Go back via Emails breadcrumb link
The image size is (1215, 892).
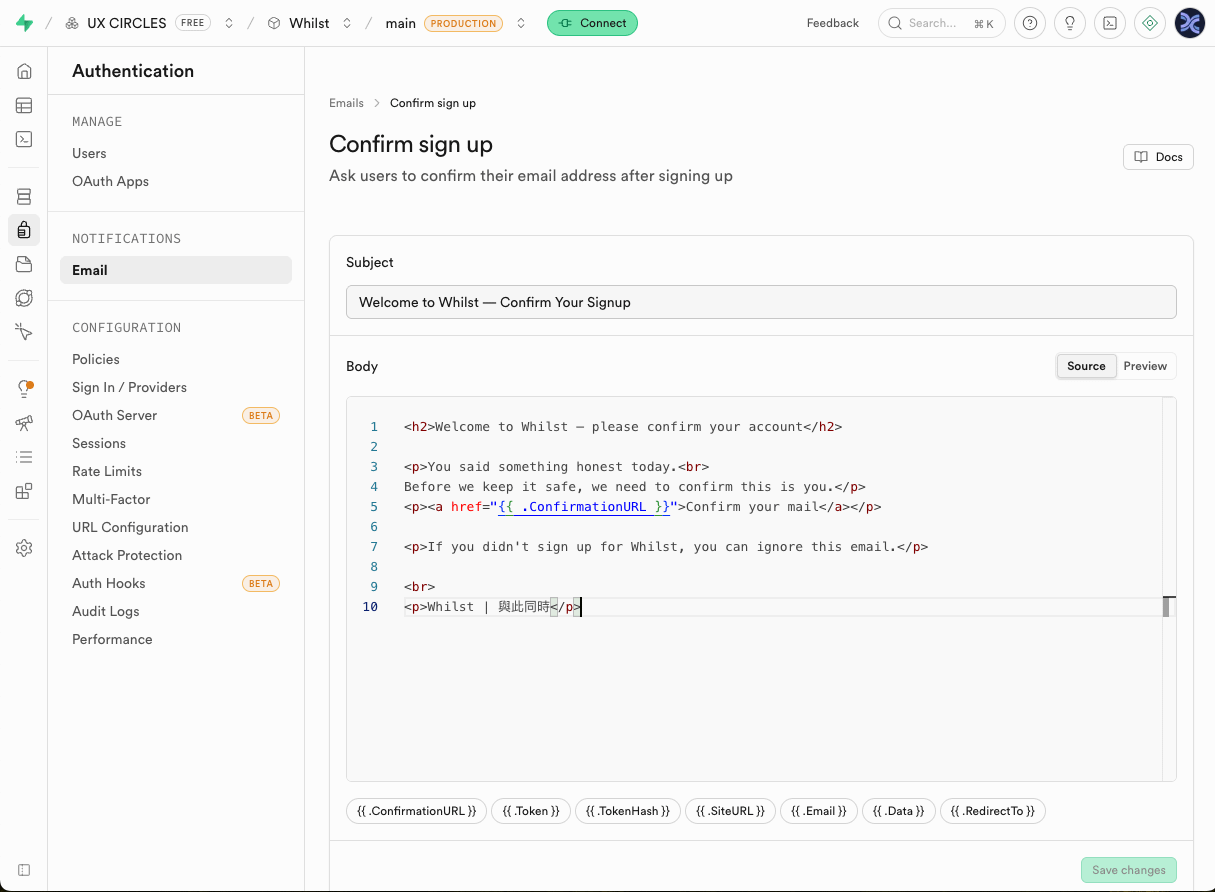pyautogui.click(x=346, y=103)
